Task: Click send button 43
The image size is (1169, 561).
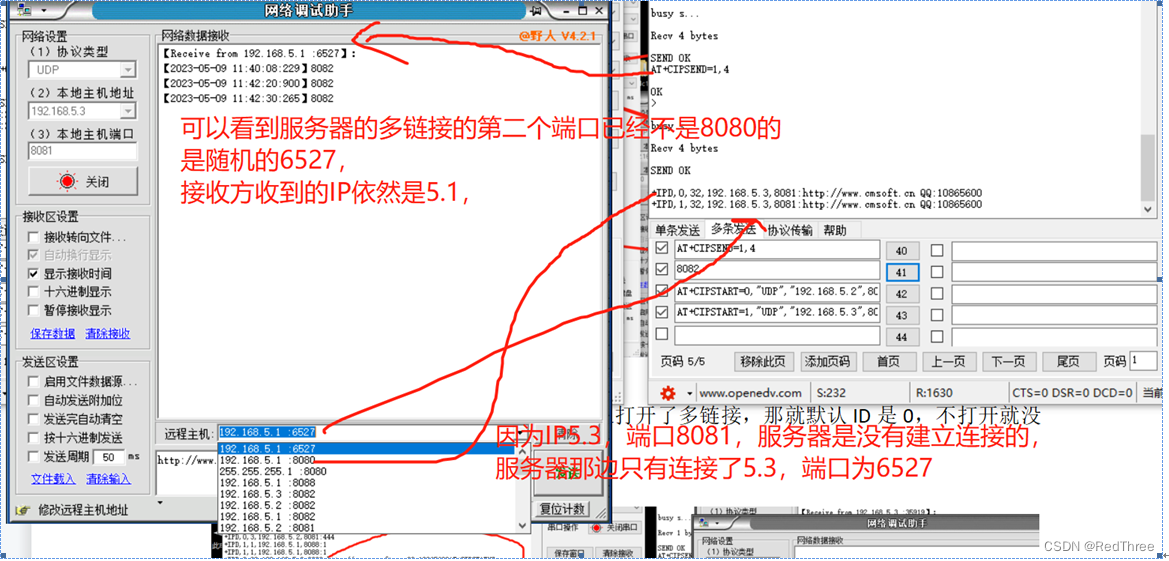Action: [902, 316]
